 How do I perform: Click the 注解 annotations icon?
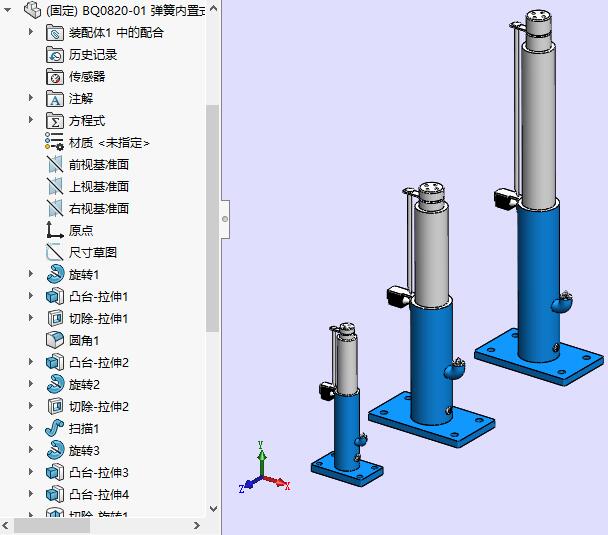pos(55,99)
